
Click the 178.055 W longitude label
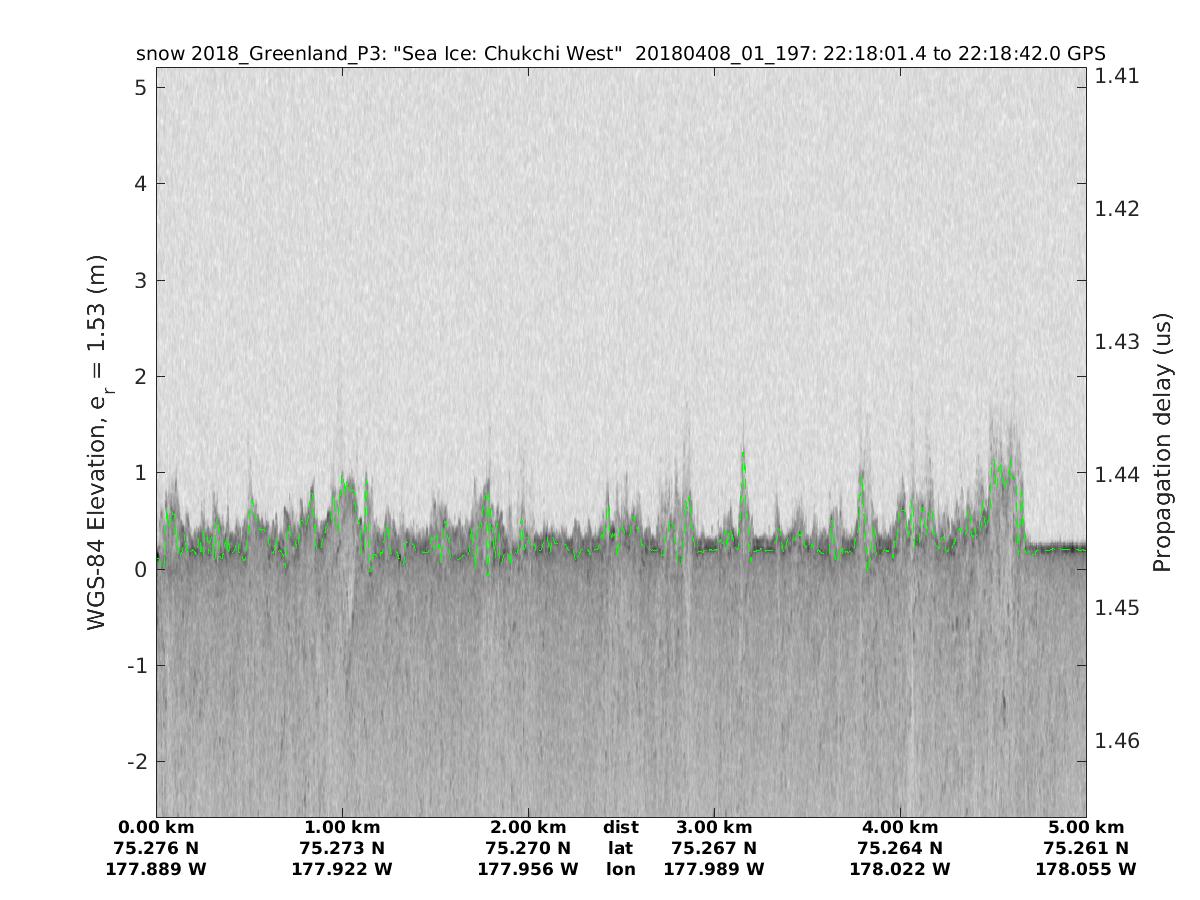(1086, 870)
